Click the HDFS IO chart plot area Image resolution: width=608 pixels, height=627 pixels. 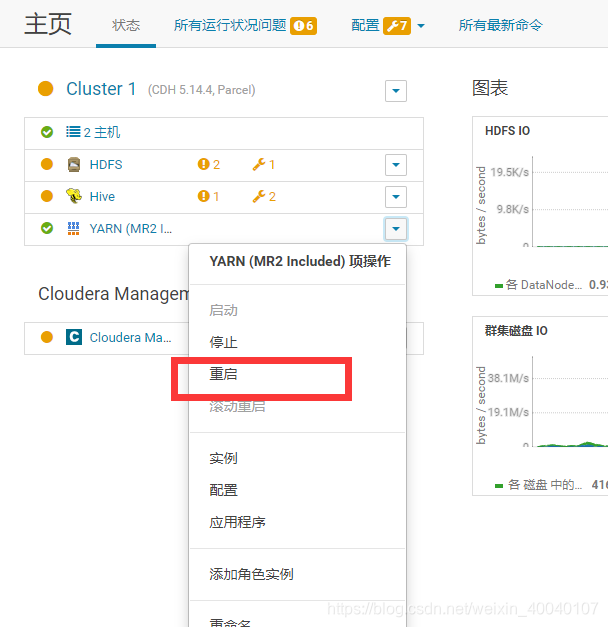coord(570,202)
